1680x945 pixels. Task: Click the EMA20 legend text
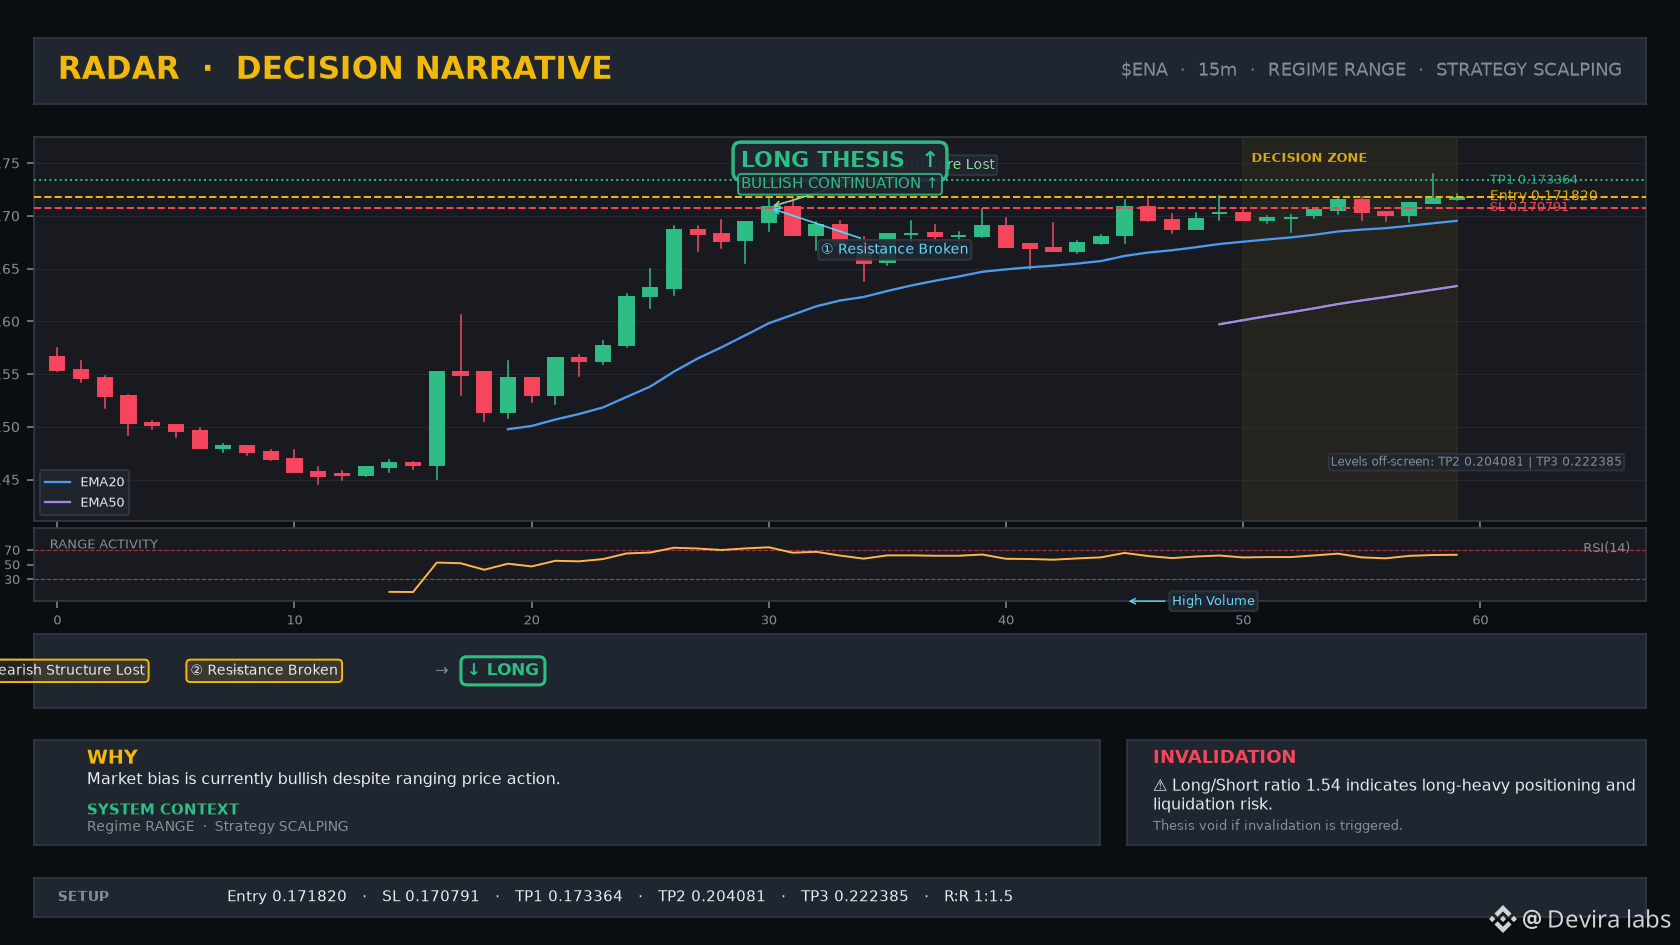(x=102, y=482)
